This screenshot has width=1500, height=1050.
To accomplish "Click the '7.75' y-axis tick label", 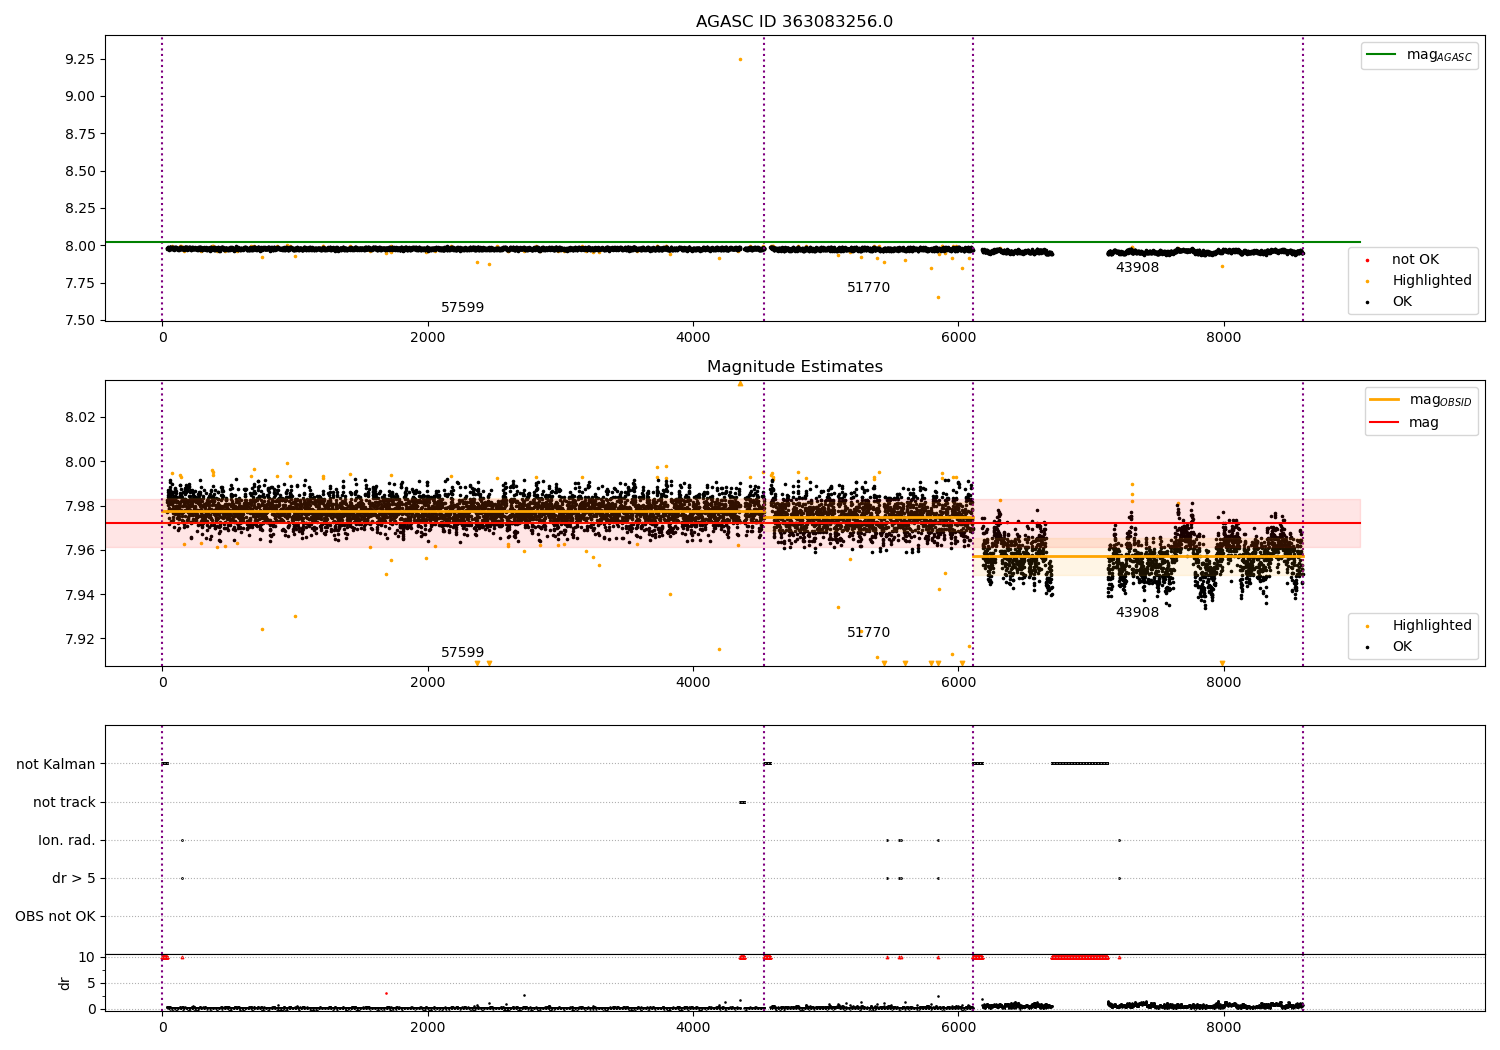I will point(79,283).
